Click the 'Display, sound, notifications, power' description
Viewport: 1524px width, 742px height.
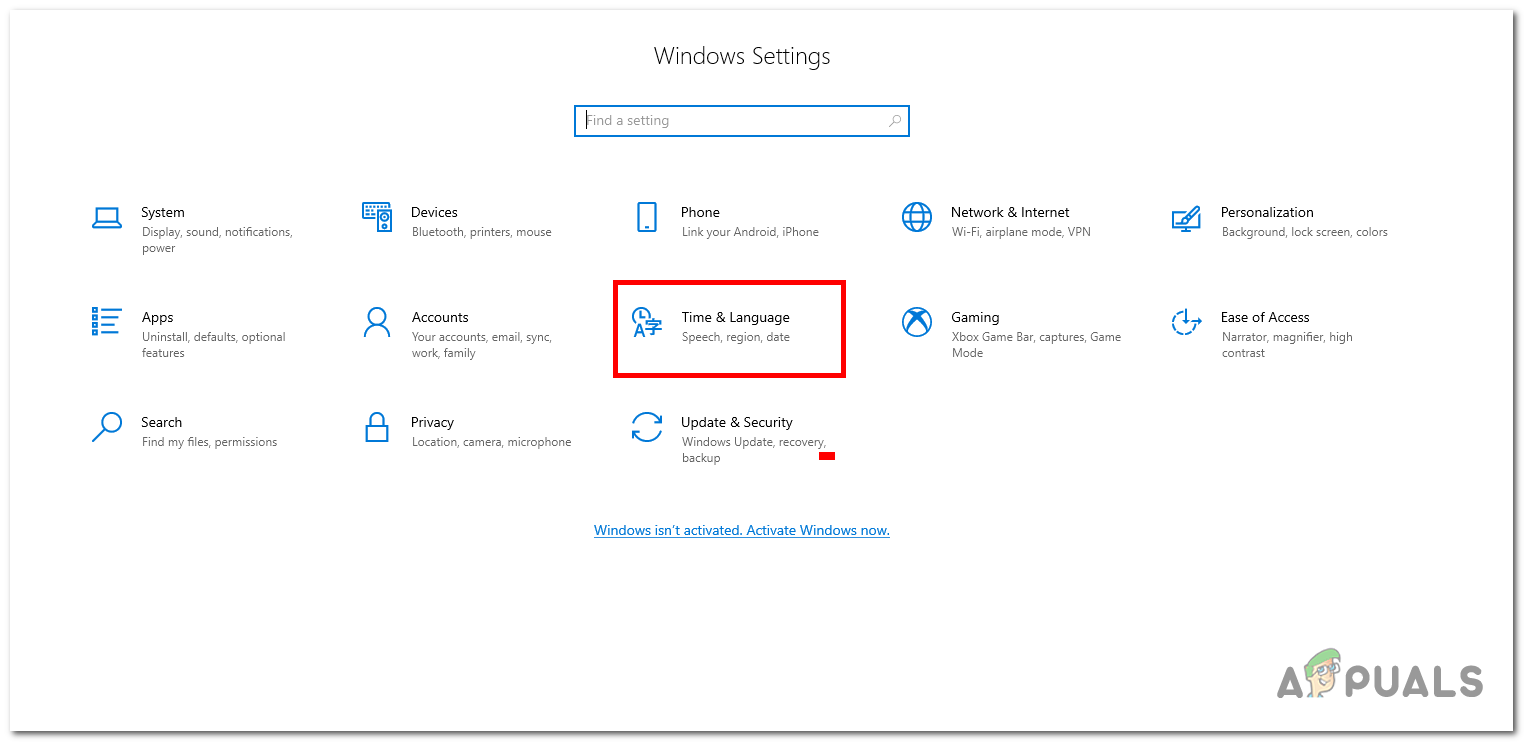point(217,240)
